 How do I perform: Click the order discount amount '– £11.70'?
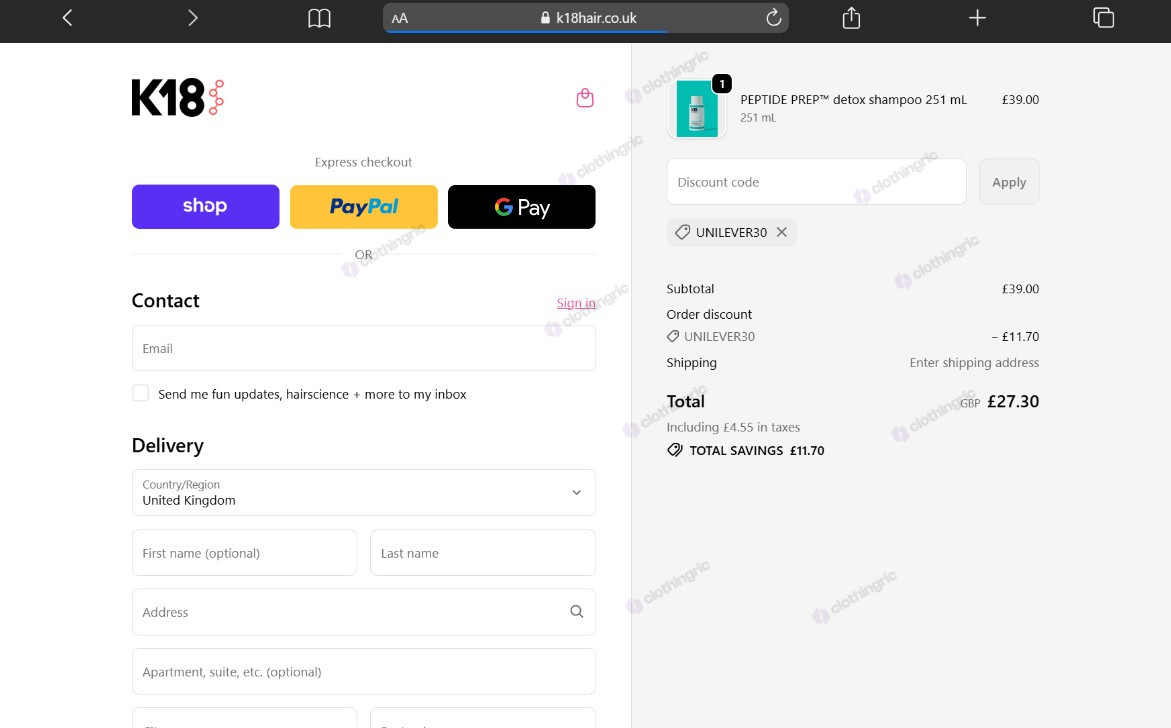pos(1015,337)
